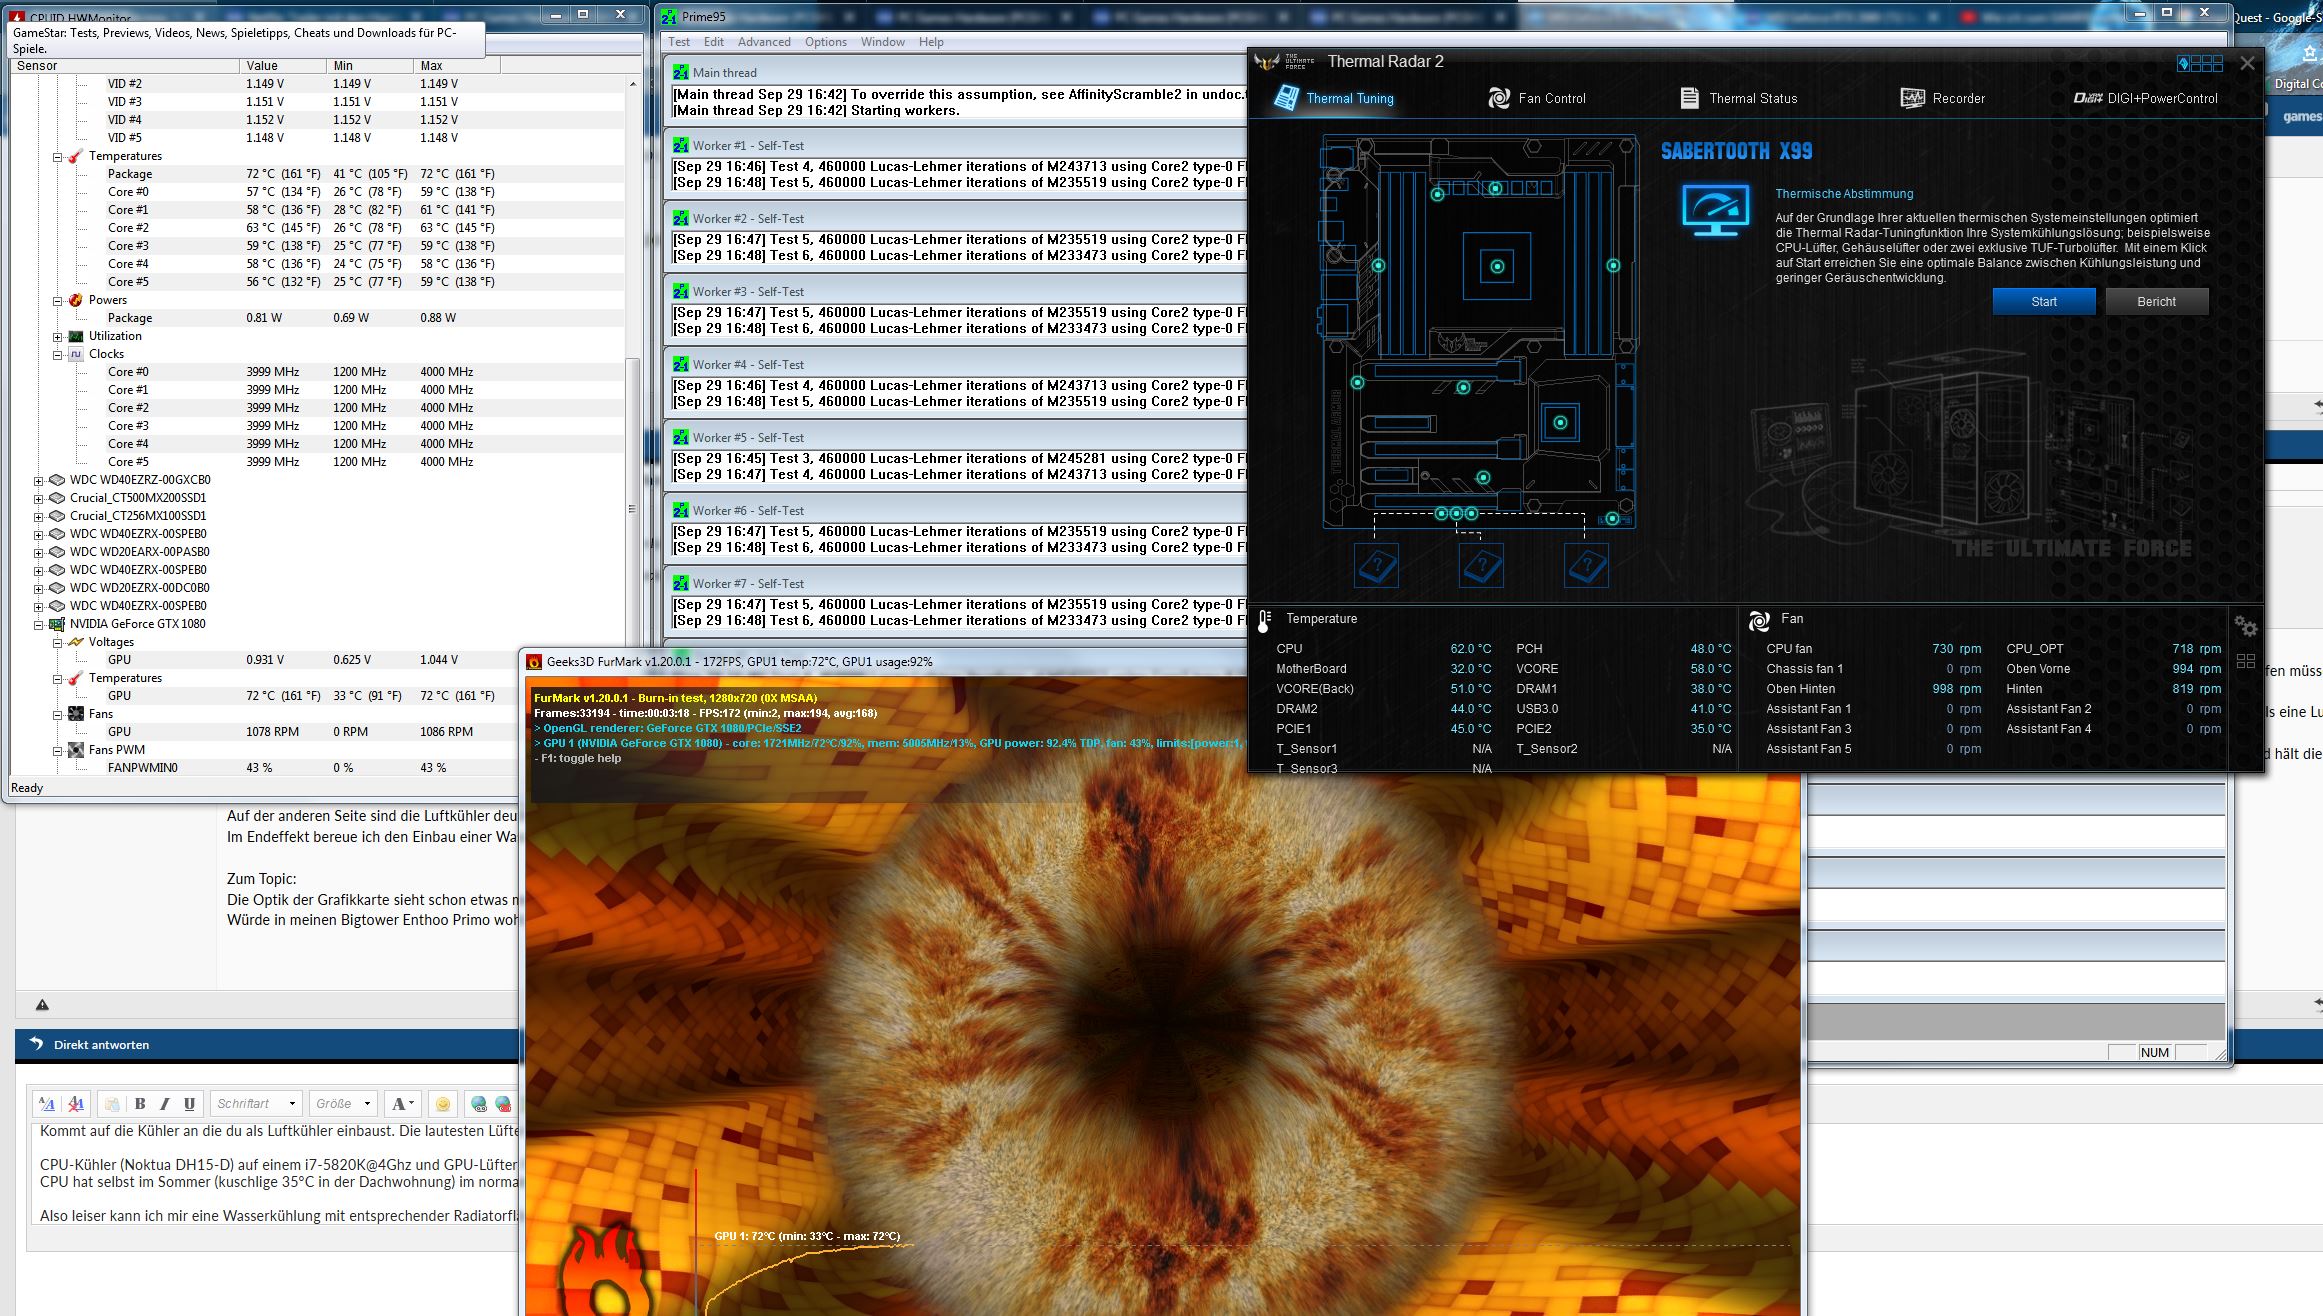Open Thermal Radar settings gear icon
Viewport: 2323px width, 1316px height.
(2246, 627)
